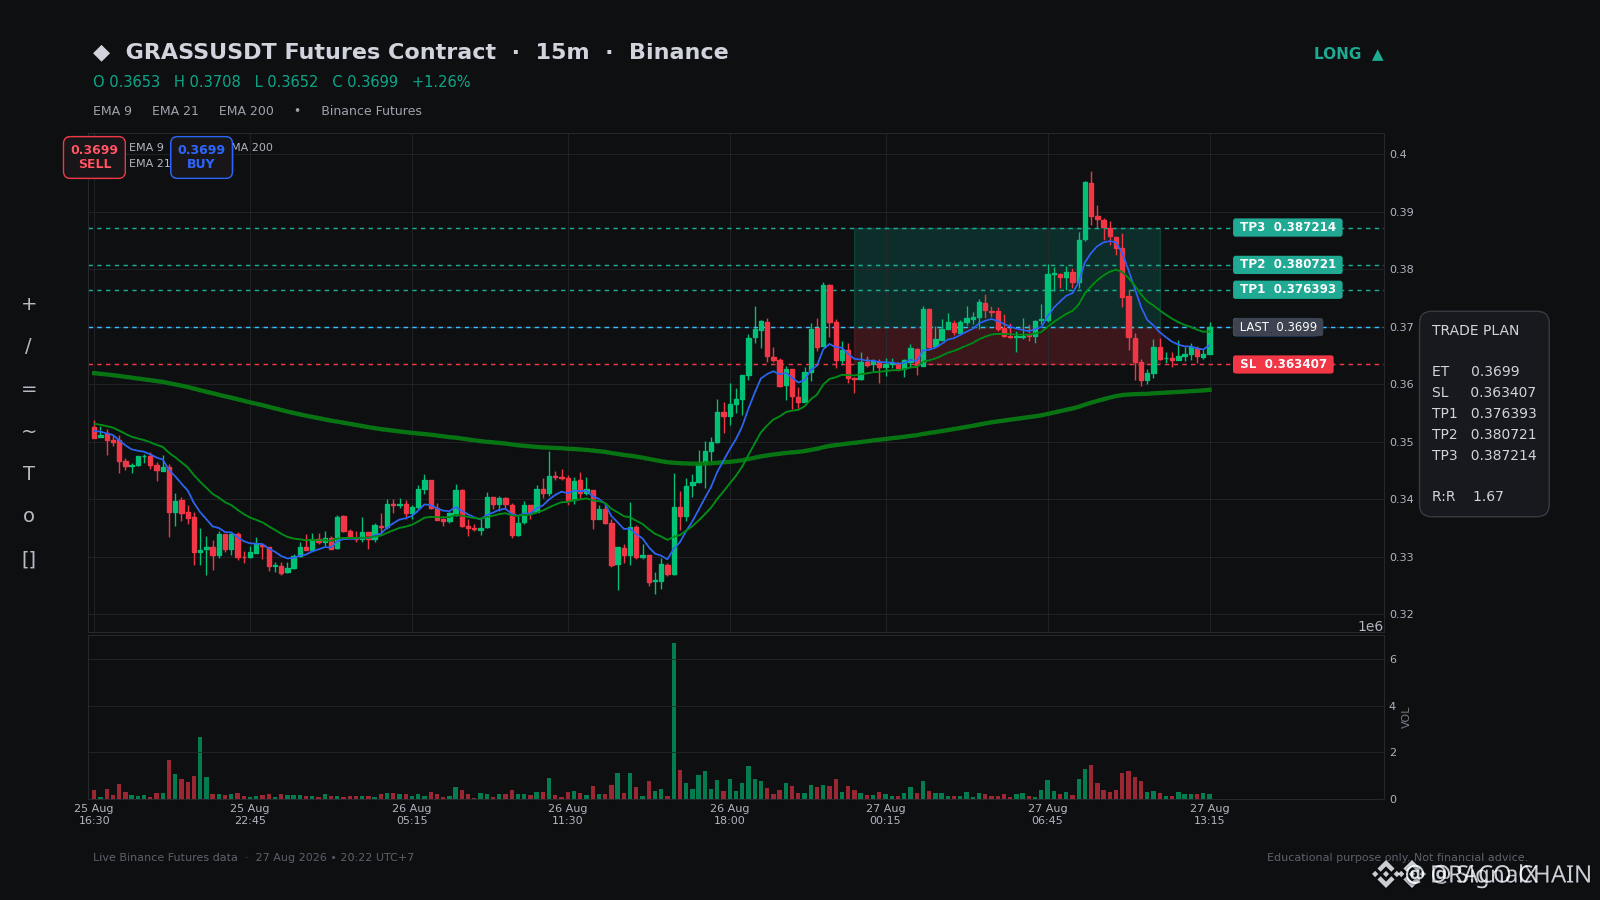Image resolution: width=1600 pixels, height=900 pixels.
Task: Click the Open value O 0.3653
Action: (x=126, y=82)
